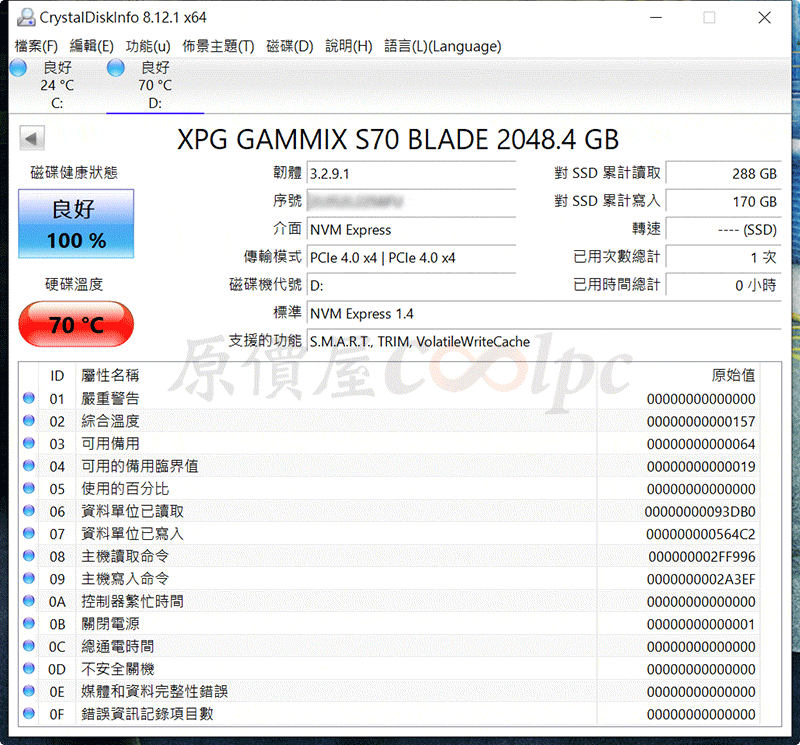Click the transfer mode PCIe 4.0 x4 field
Image resolution: width=800 pixels, height=745 pixels.
(x=411, y=258)
